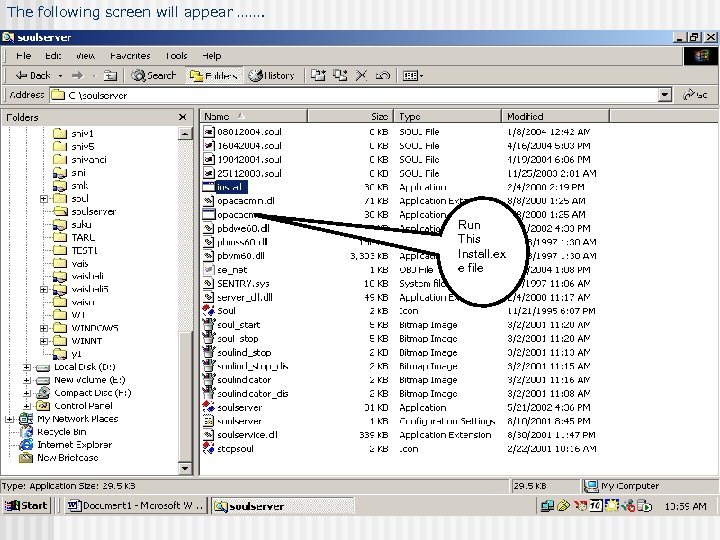Click the Forward arrow button

[x=78, y=75]
